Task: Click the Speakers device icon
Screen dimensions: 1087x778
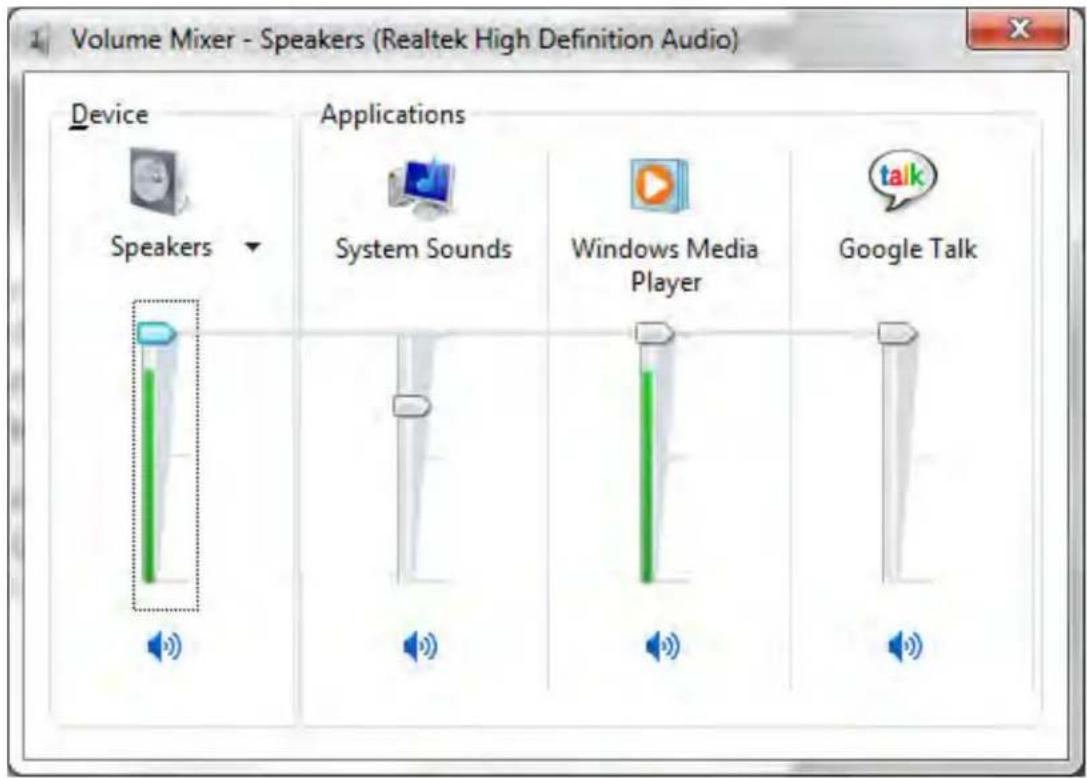Action: coord(159,182)
